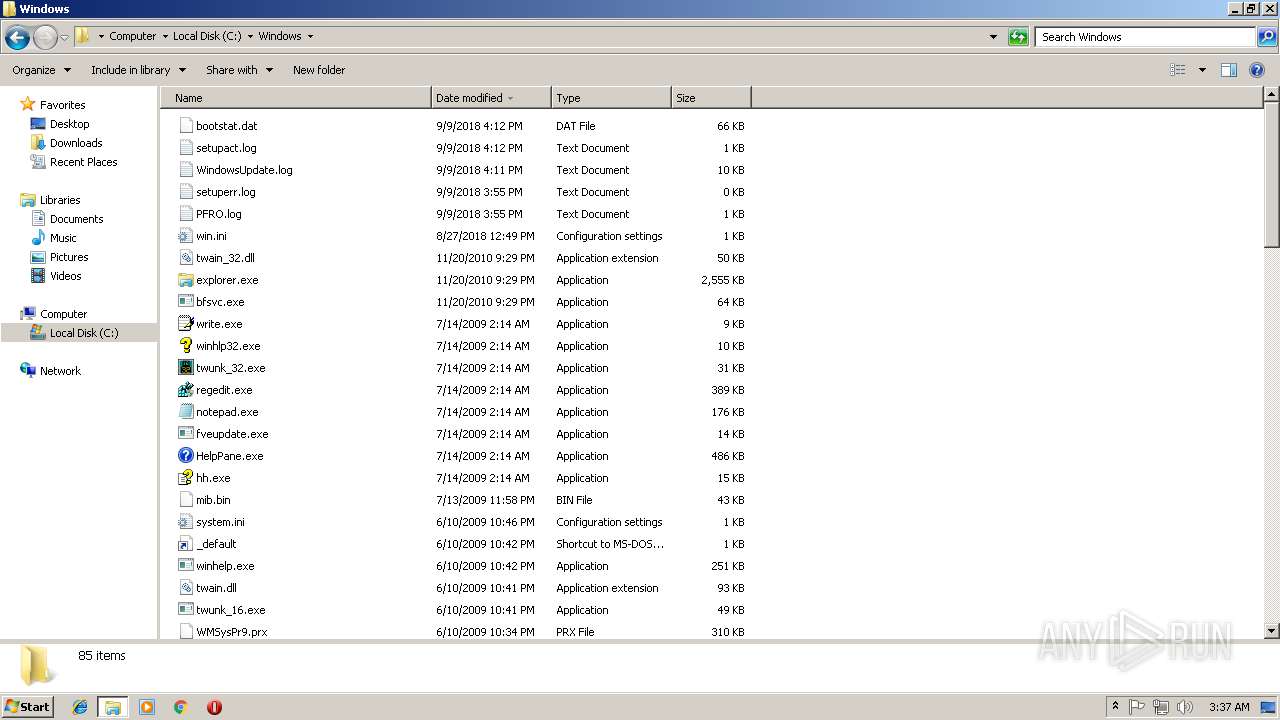Click the Action Center flag icon
The width and height of the screenshot is (1280, 720).
[x=1137, y=707]
